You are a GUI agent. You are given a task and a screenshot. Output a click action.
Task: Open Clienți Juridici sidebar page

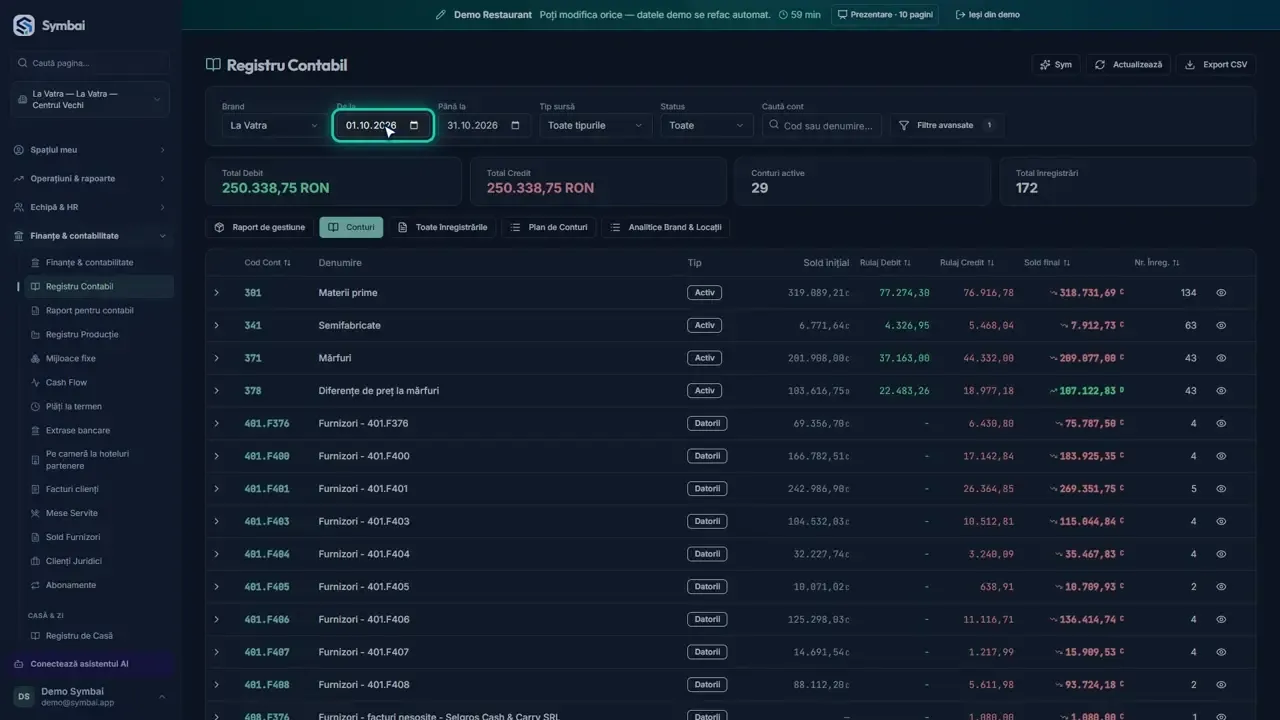tap(74, 561)
